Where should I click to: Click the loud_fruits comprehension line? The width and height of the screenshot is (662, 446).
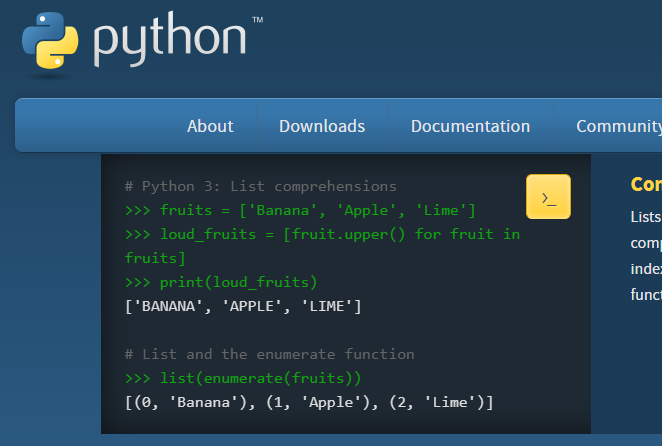322,246
